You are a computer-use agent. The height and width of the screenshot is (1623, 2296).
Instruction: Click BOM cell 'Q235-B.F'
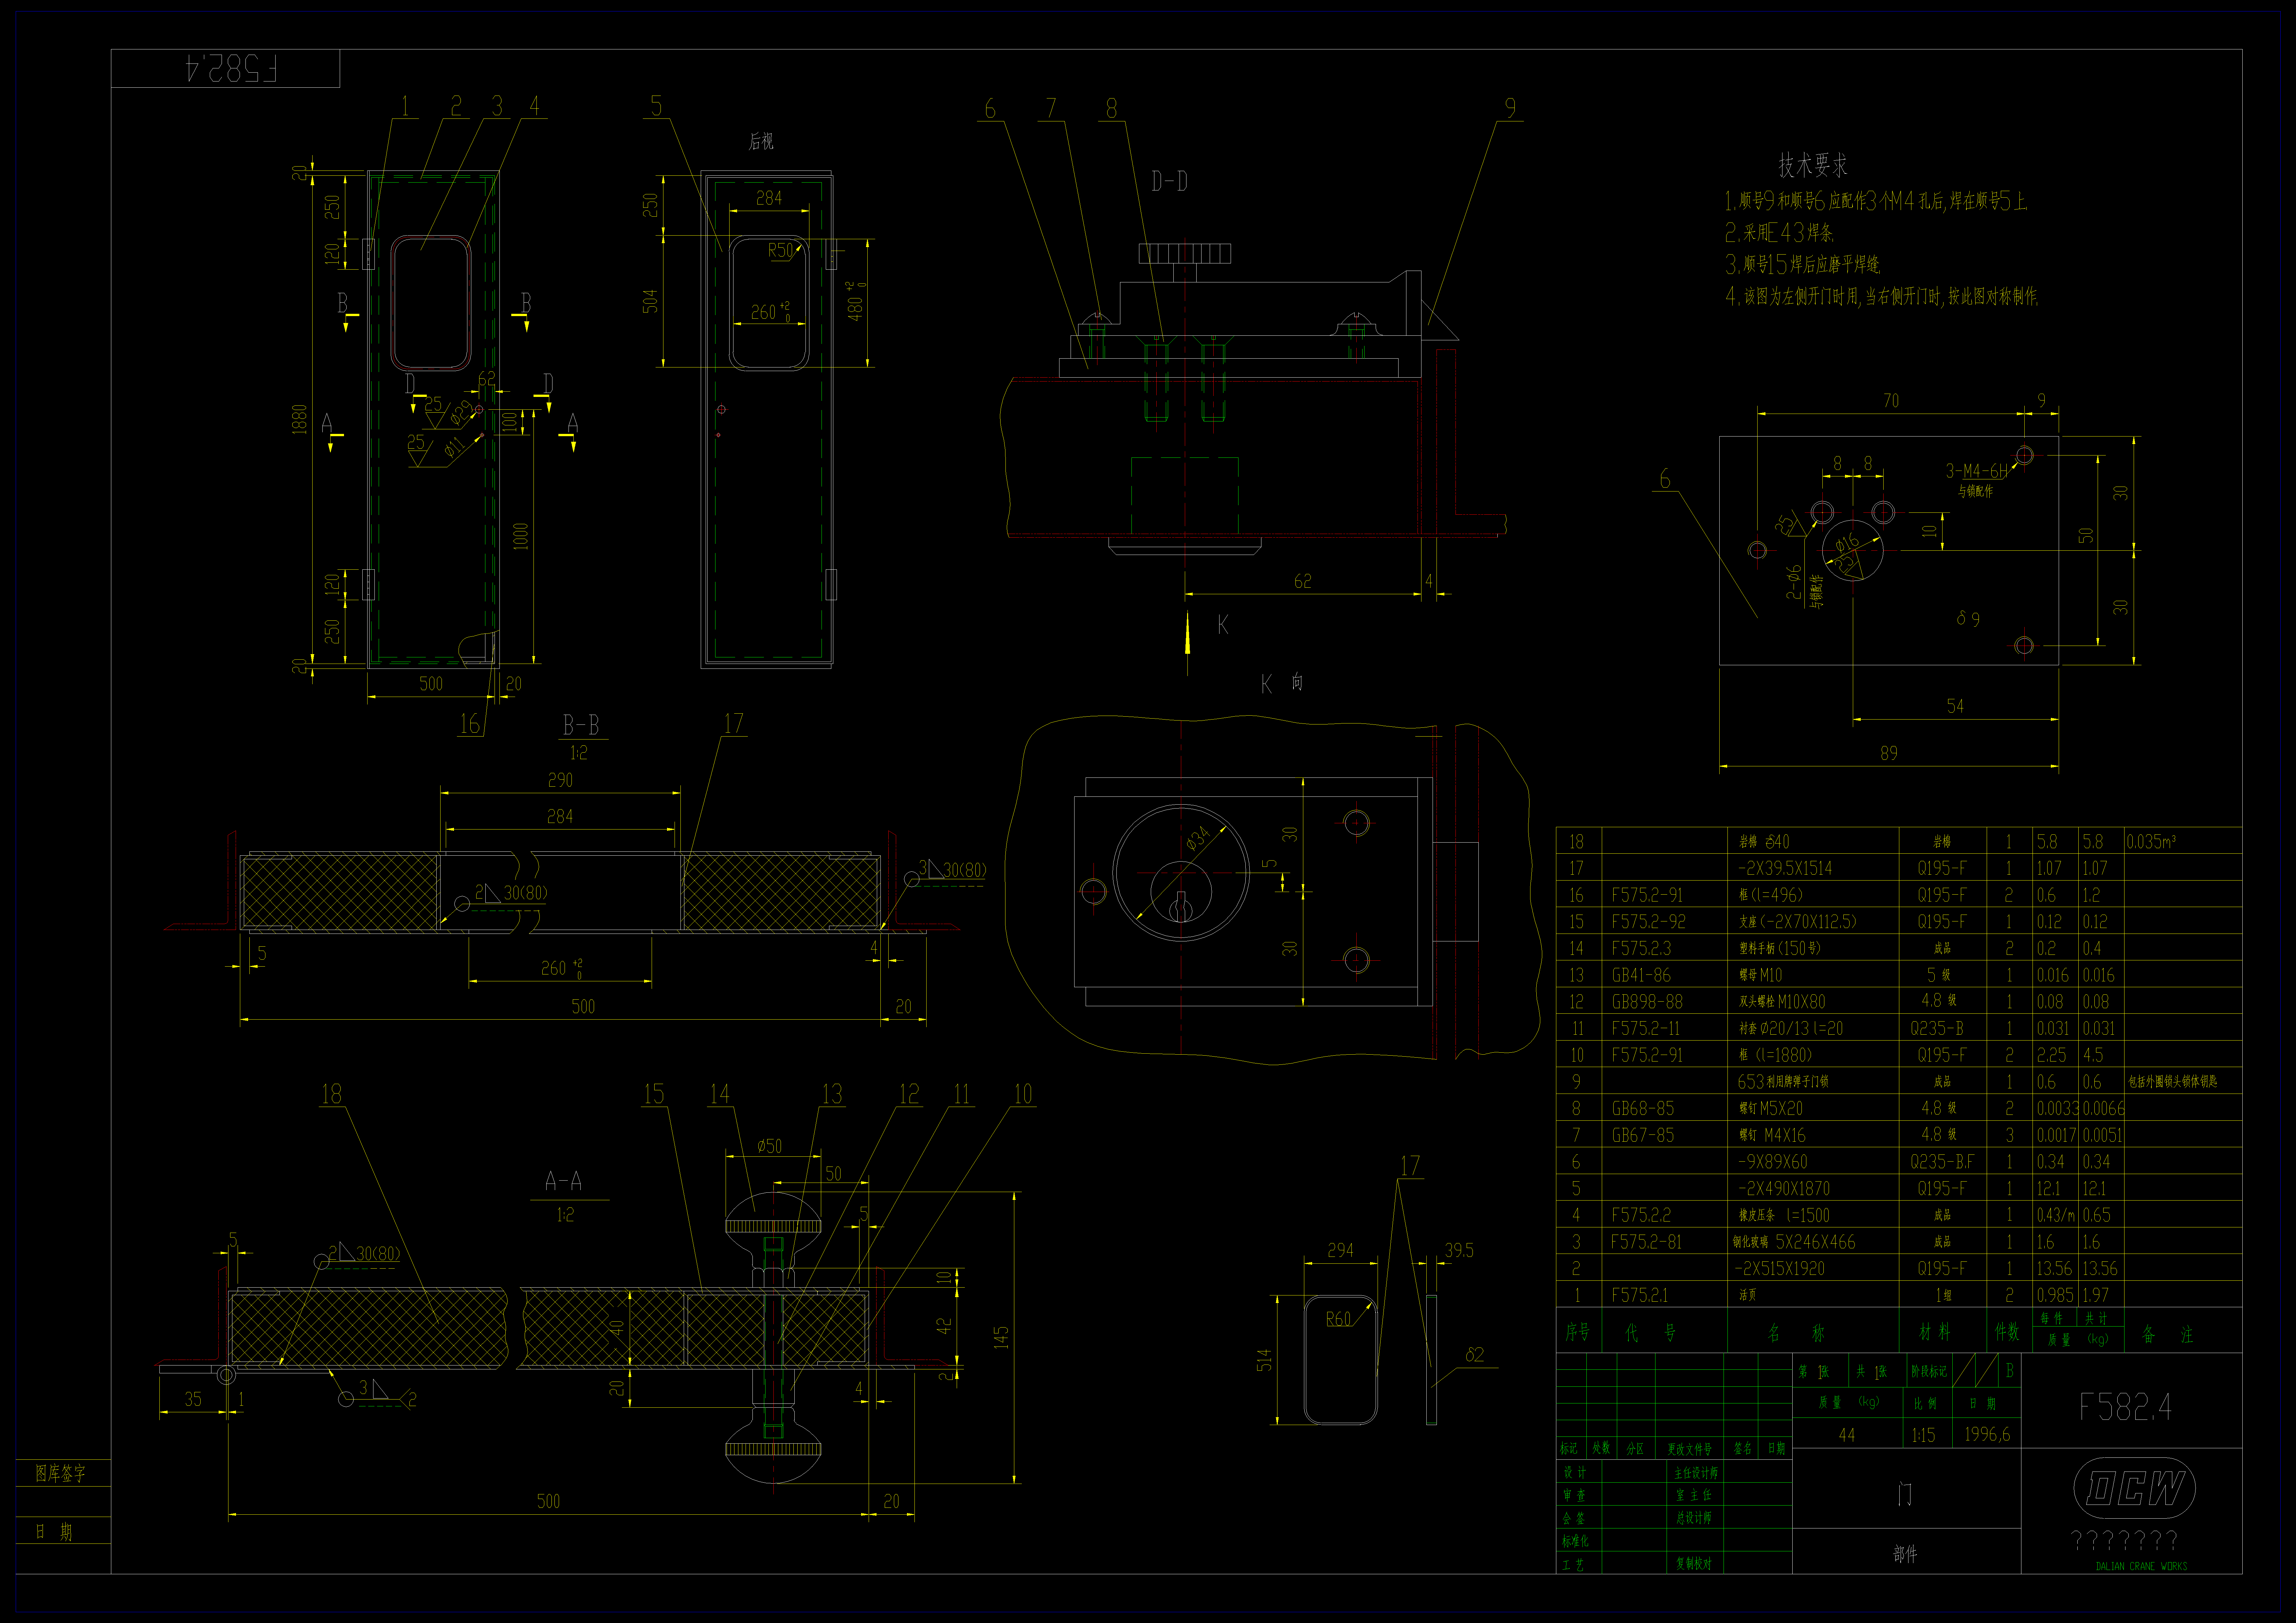tap(1942, 1162)
